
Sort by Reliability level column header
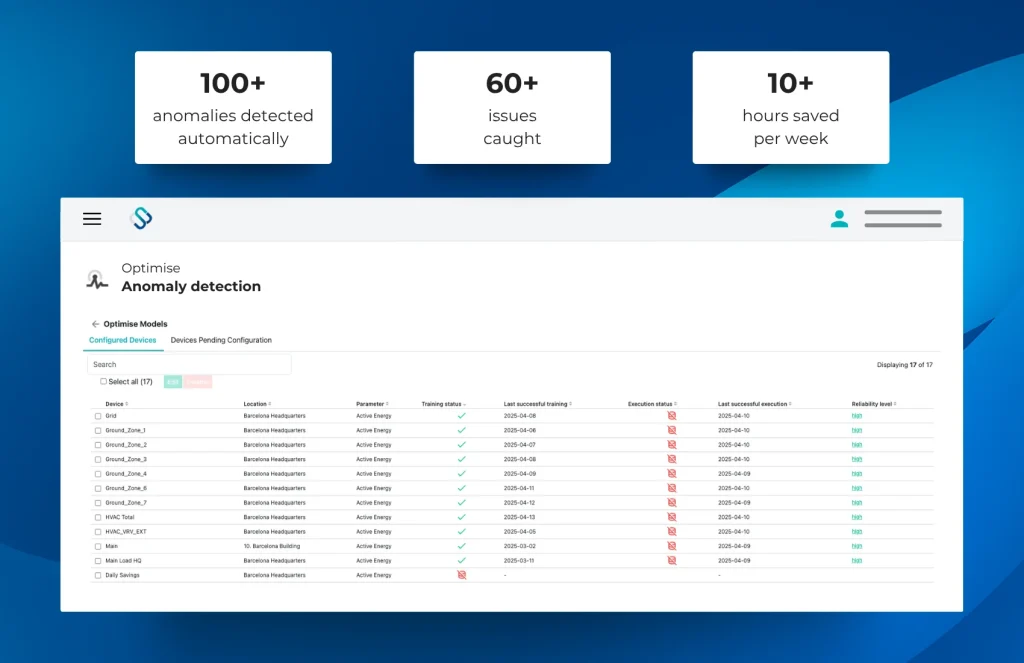[872, 404]
